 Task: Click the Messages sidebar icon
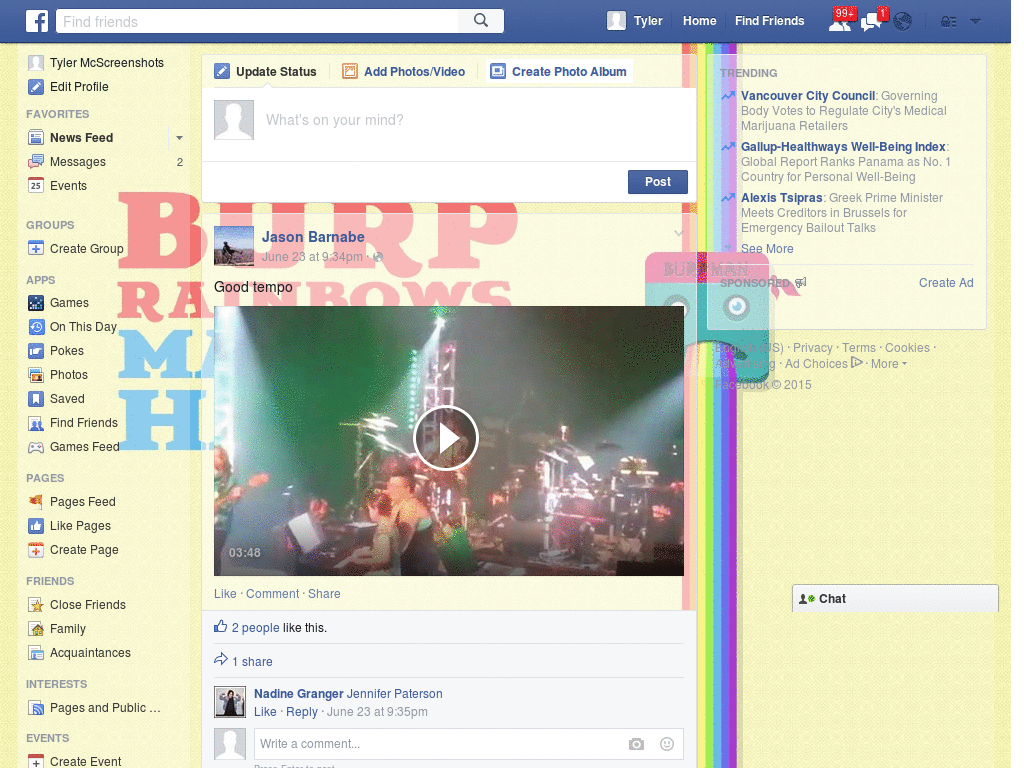coord(36,162)
